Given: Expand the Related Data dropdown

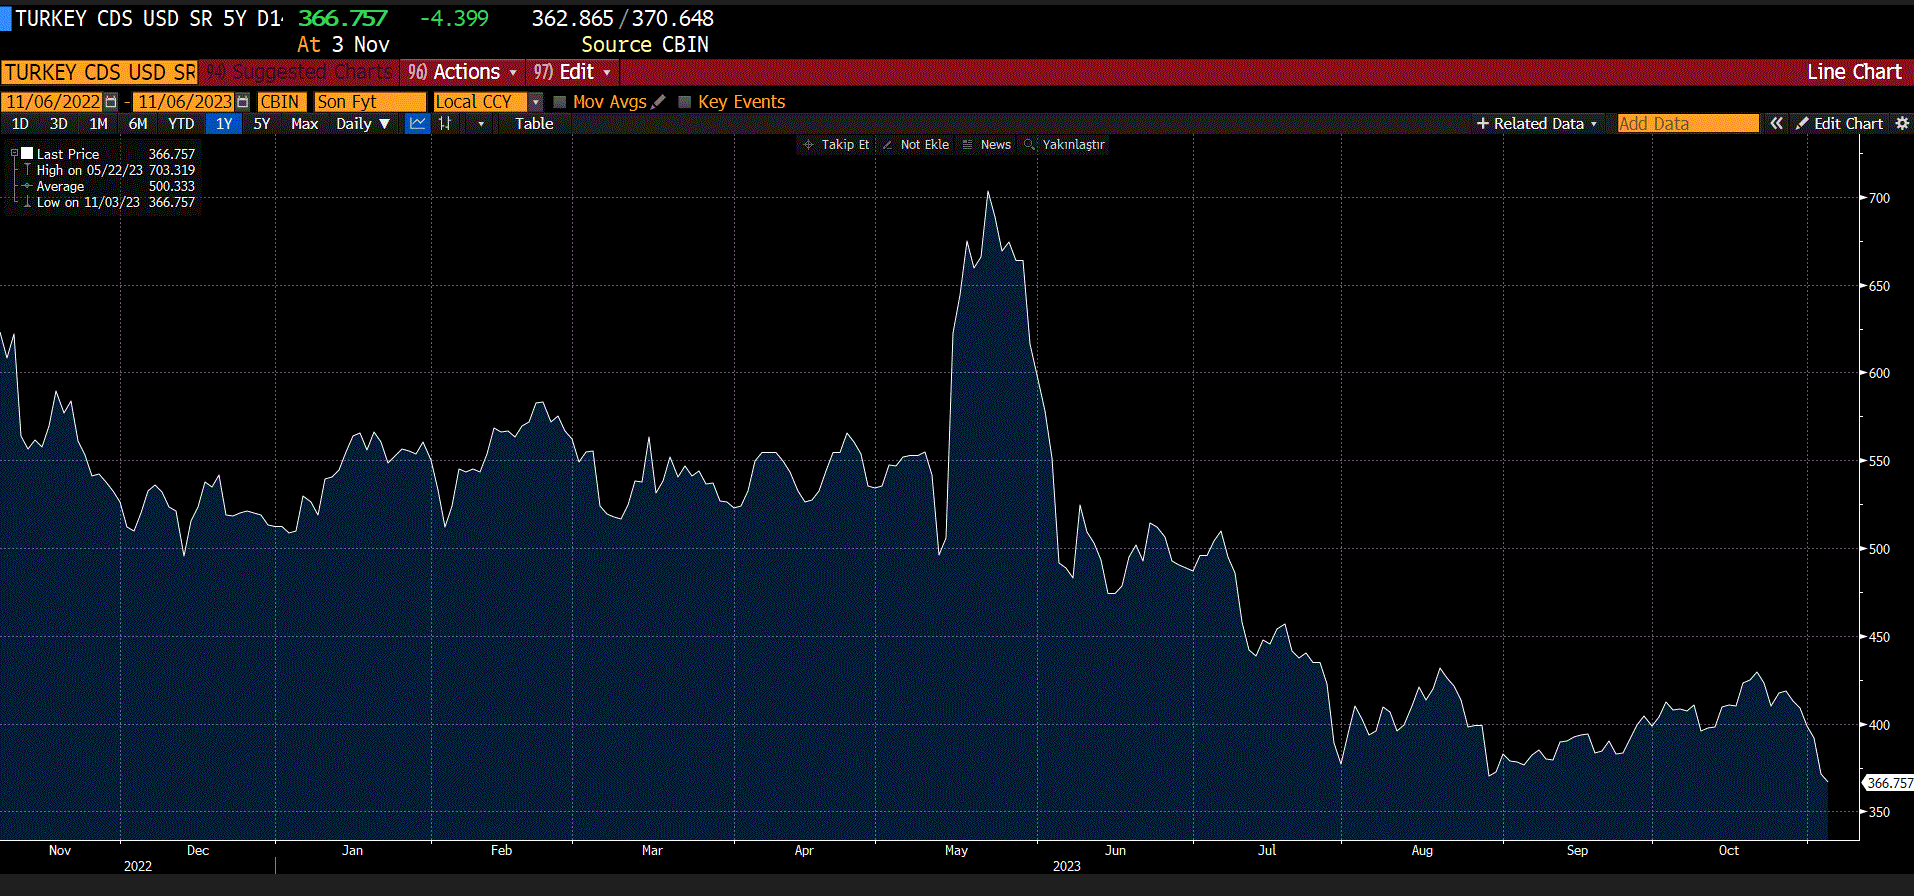Looking at the screenshot, I should click(1537, 124).
